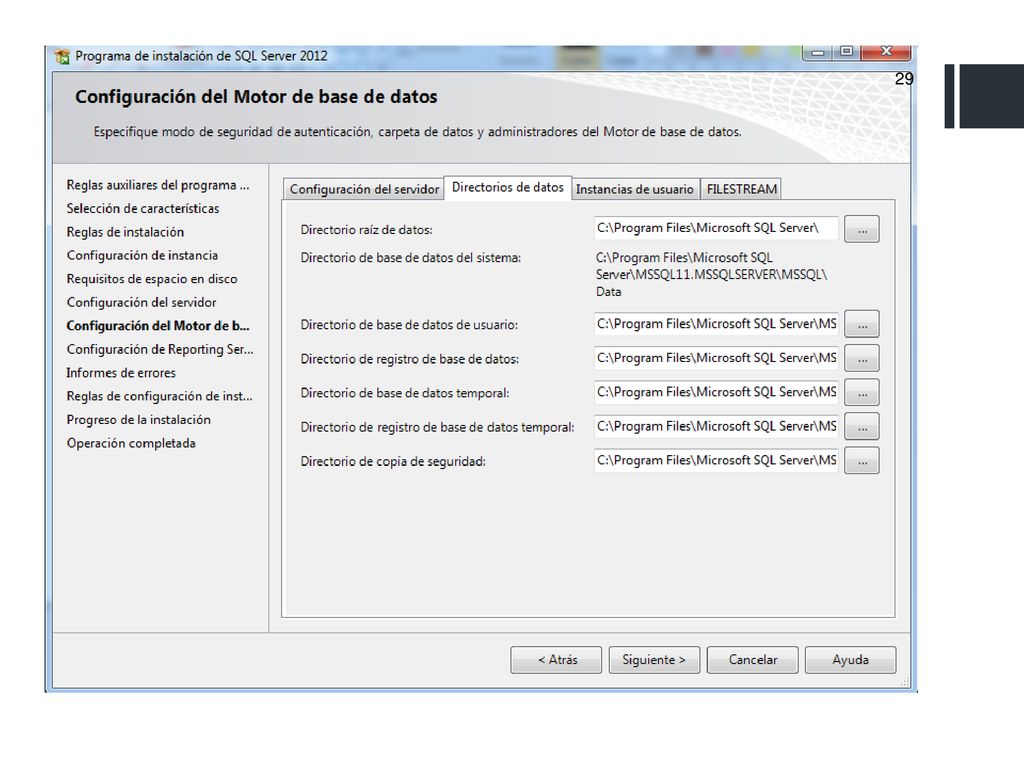Select Informes de errores step
Viewport: 1024px width, 768px height.
[121, 374]
